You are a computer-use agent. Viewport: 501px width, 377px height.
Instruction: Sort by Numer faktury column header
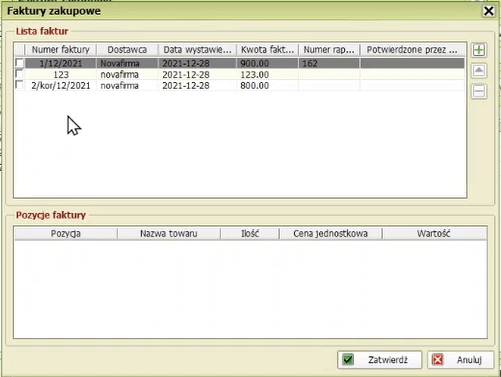61,50
